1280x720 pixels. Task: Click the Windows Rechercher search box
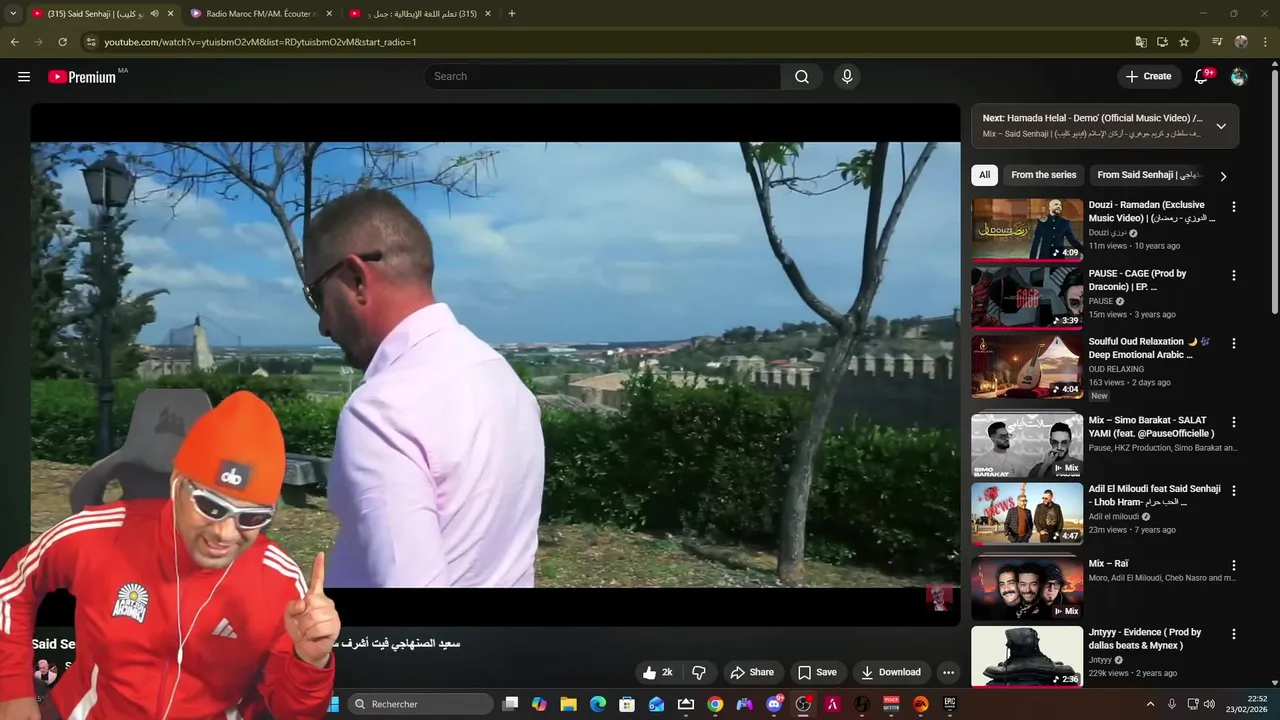point(420,704)
